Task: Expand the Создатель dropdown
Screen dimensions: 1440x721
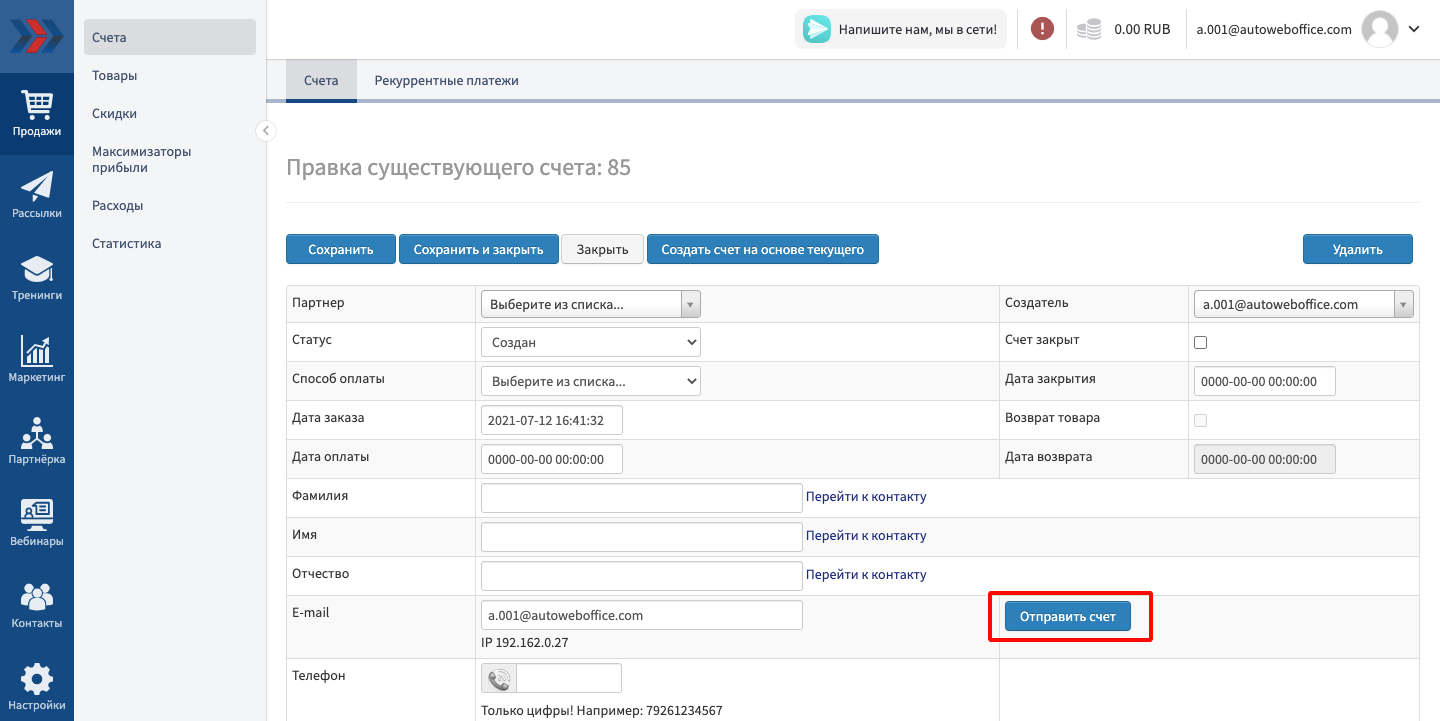Action: pos(1303,304)
